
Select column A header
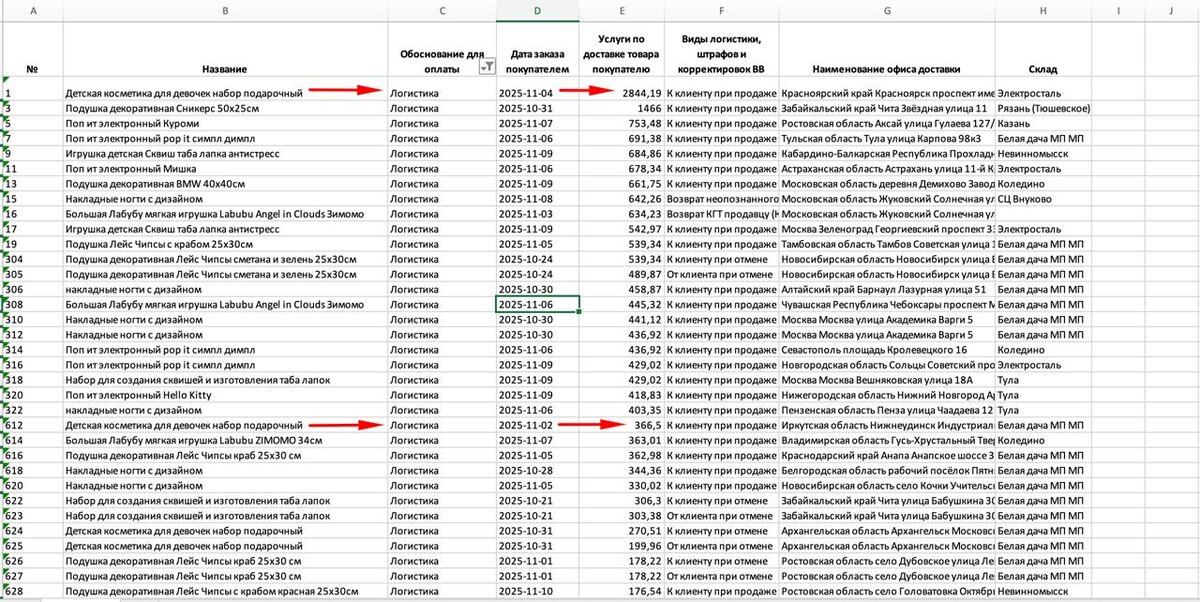32,10
